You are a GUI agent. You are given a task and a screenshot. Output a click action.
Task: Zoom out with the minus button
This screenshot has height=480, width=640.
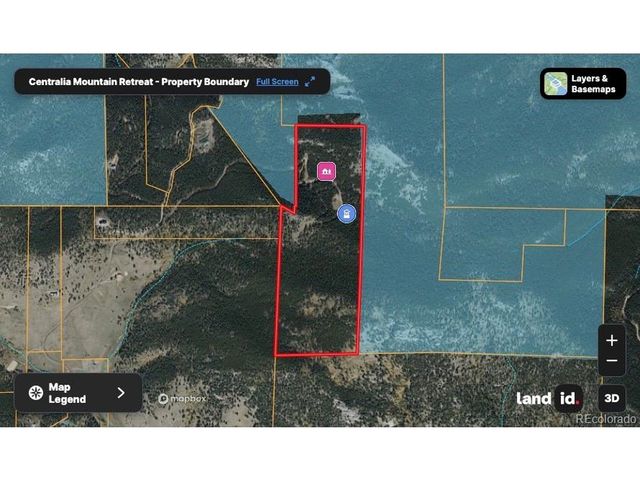click(x=611, y=361)
